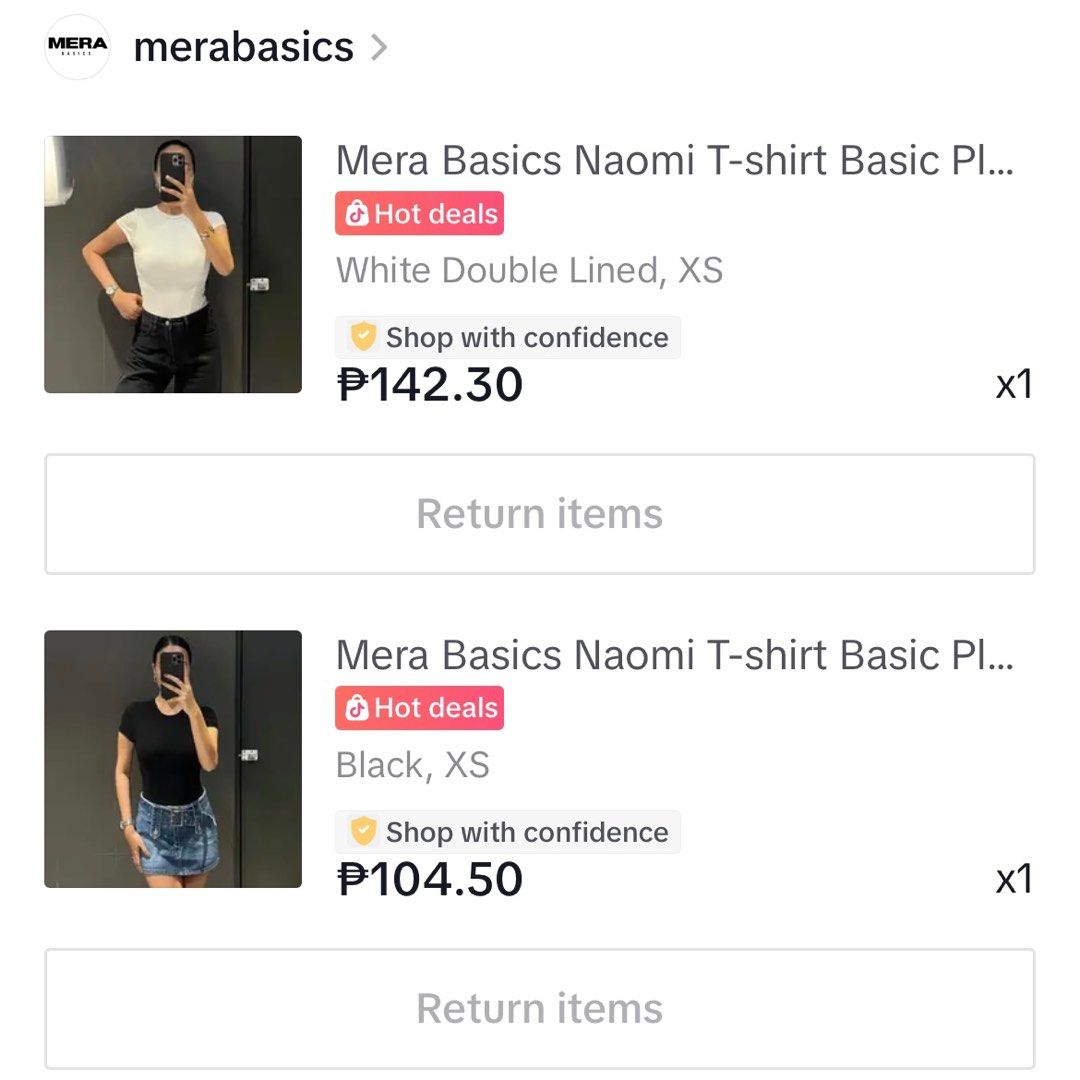This screenshot has width=1080, height=1080.
Task: Click the white t-shirt mirror selfie thumbnail
Action: click(x=172, y=265)
